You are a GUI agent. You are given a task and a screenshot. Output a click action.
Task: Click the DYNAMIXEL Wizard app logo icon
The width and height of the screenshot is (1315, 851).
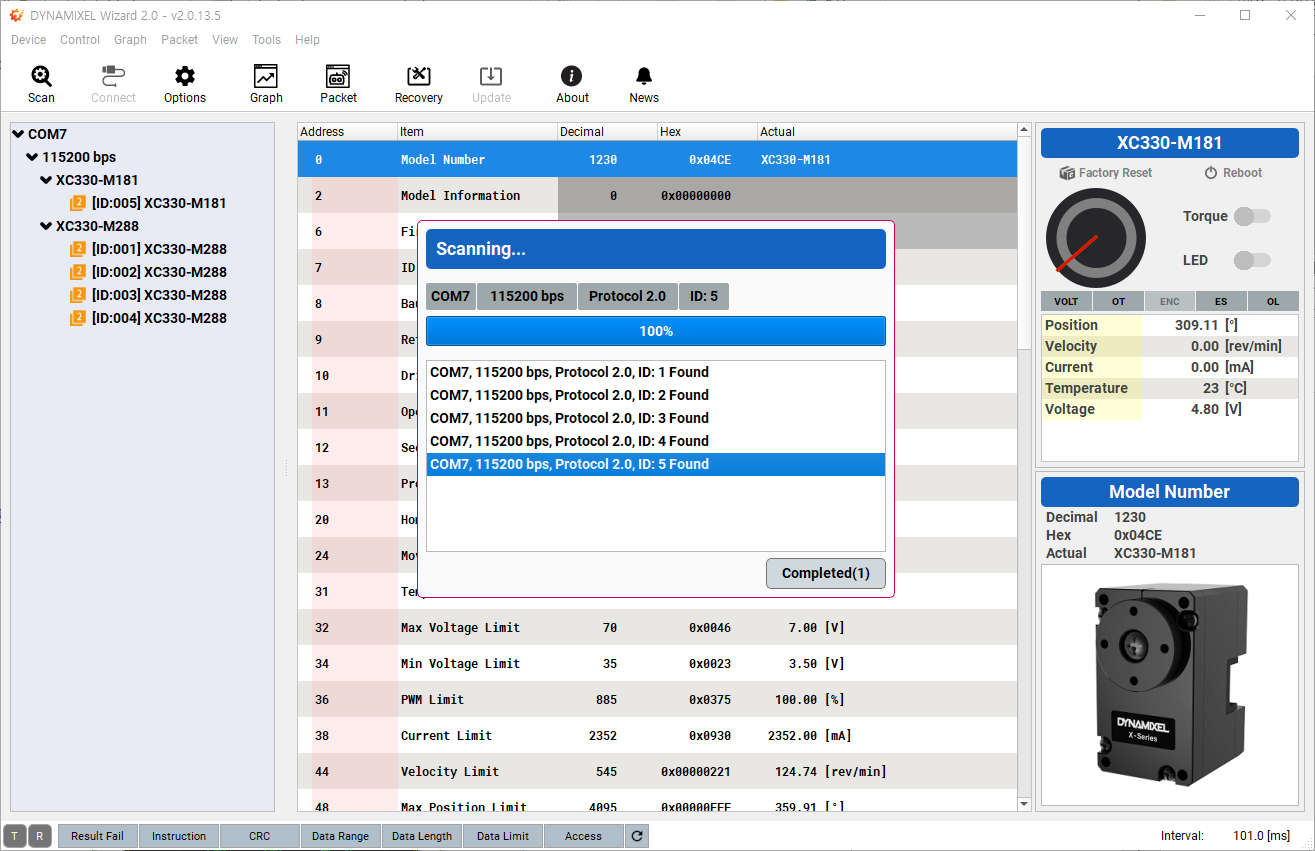tap(16, 15)
